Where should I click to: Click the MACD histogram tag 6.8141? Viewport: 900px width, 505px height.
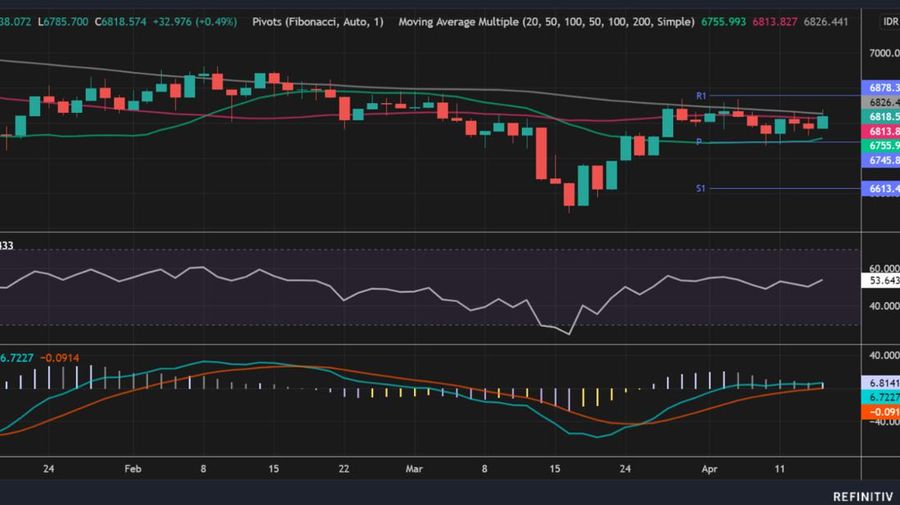(881, 383)
